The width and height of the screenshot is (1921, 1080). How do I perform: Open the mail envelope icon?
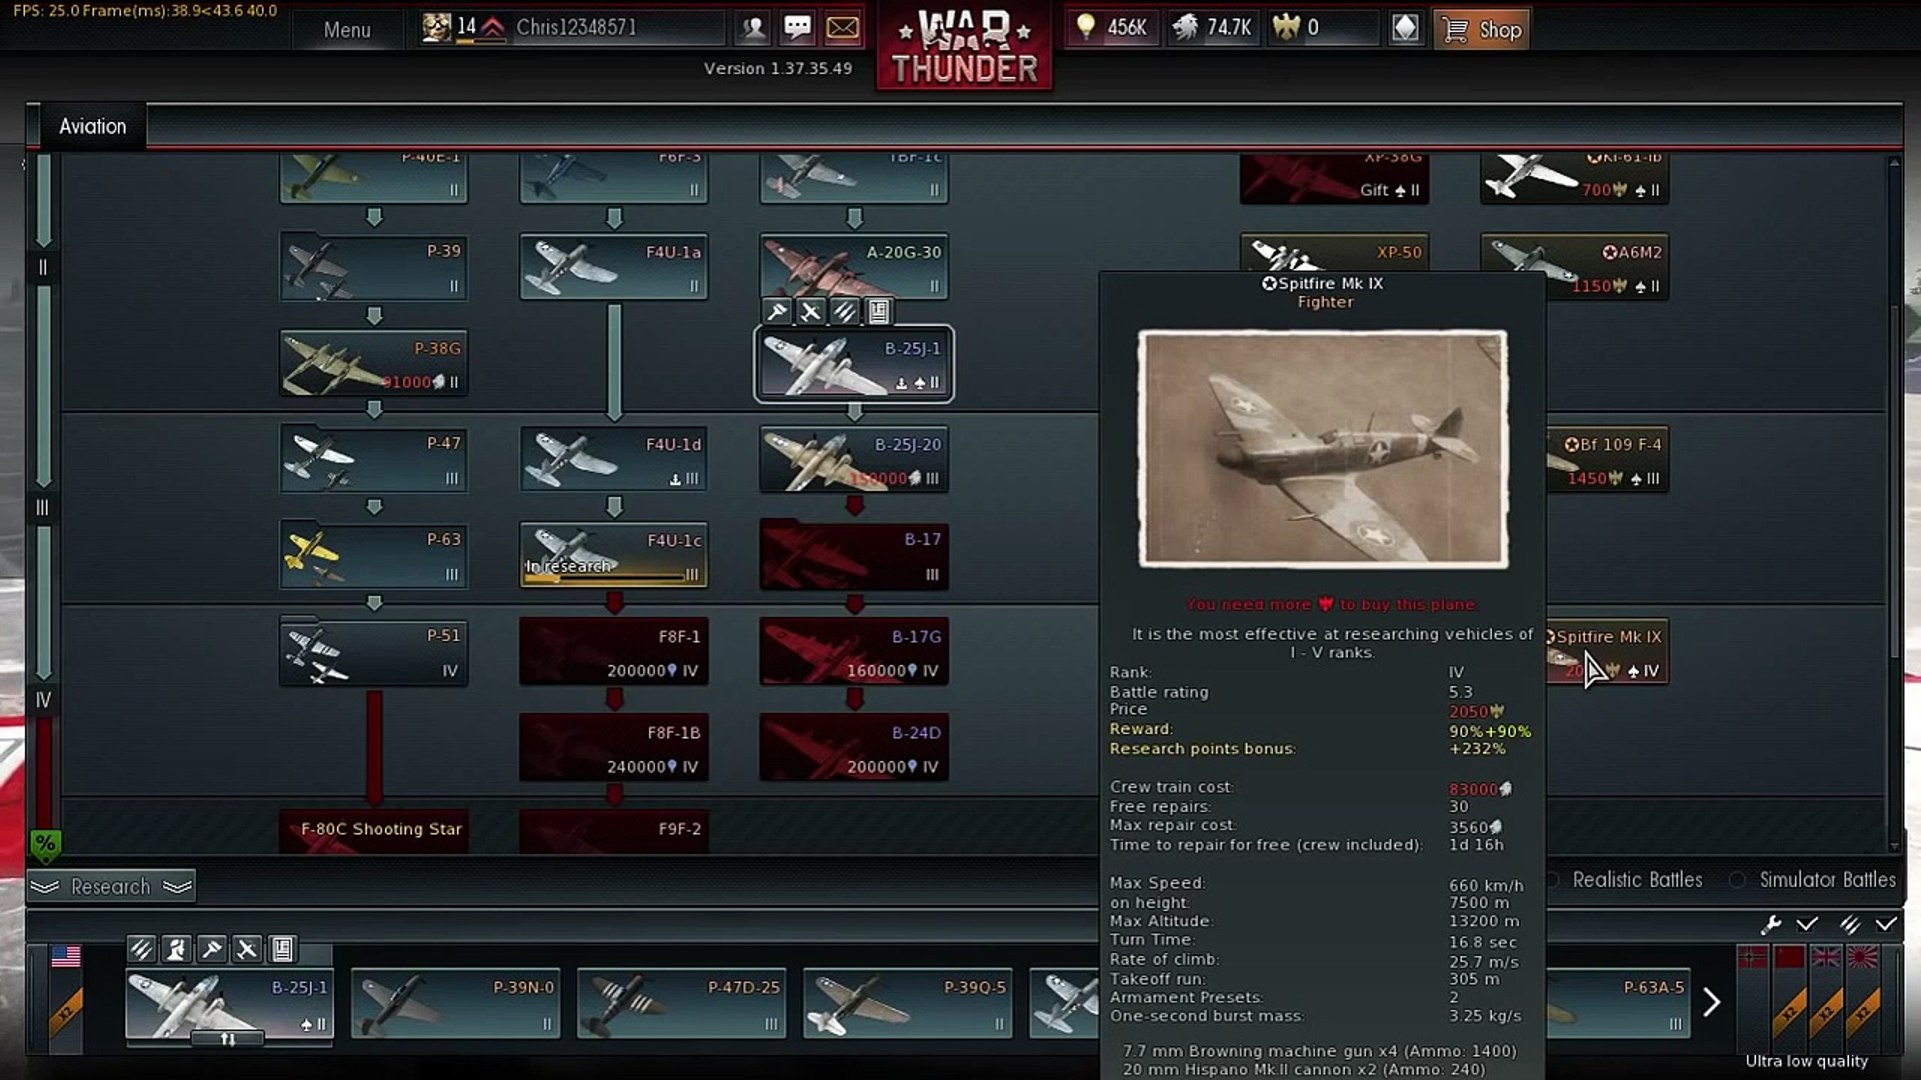(x=842, y=28)
